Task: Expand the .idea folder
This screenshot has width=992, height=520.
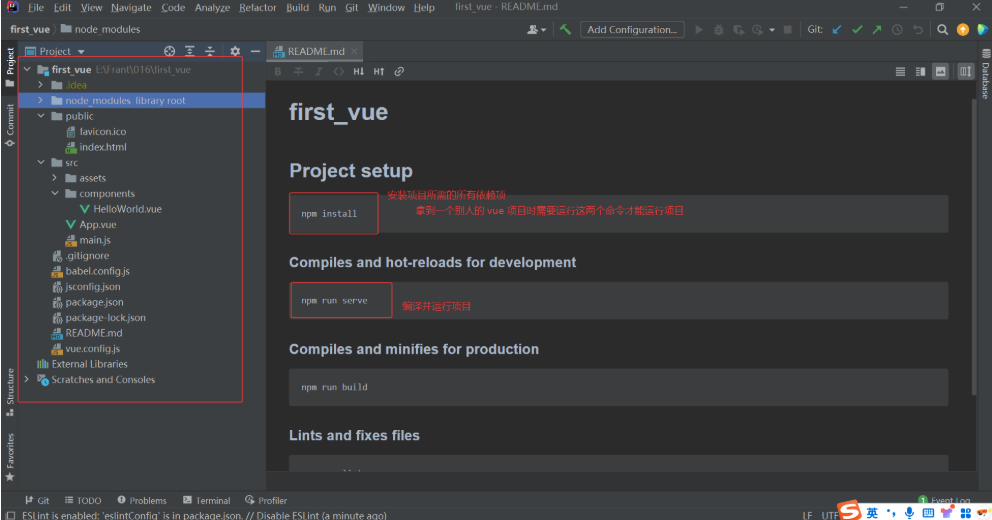Action: [41, 85]
